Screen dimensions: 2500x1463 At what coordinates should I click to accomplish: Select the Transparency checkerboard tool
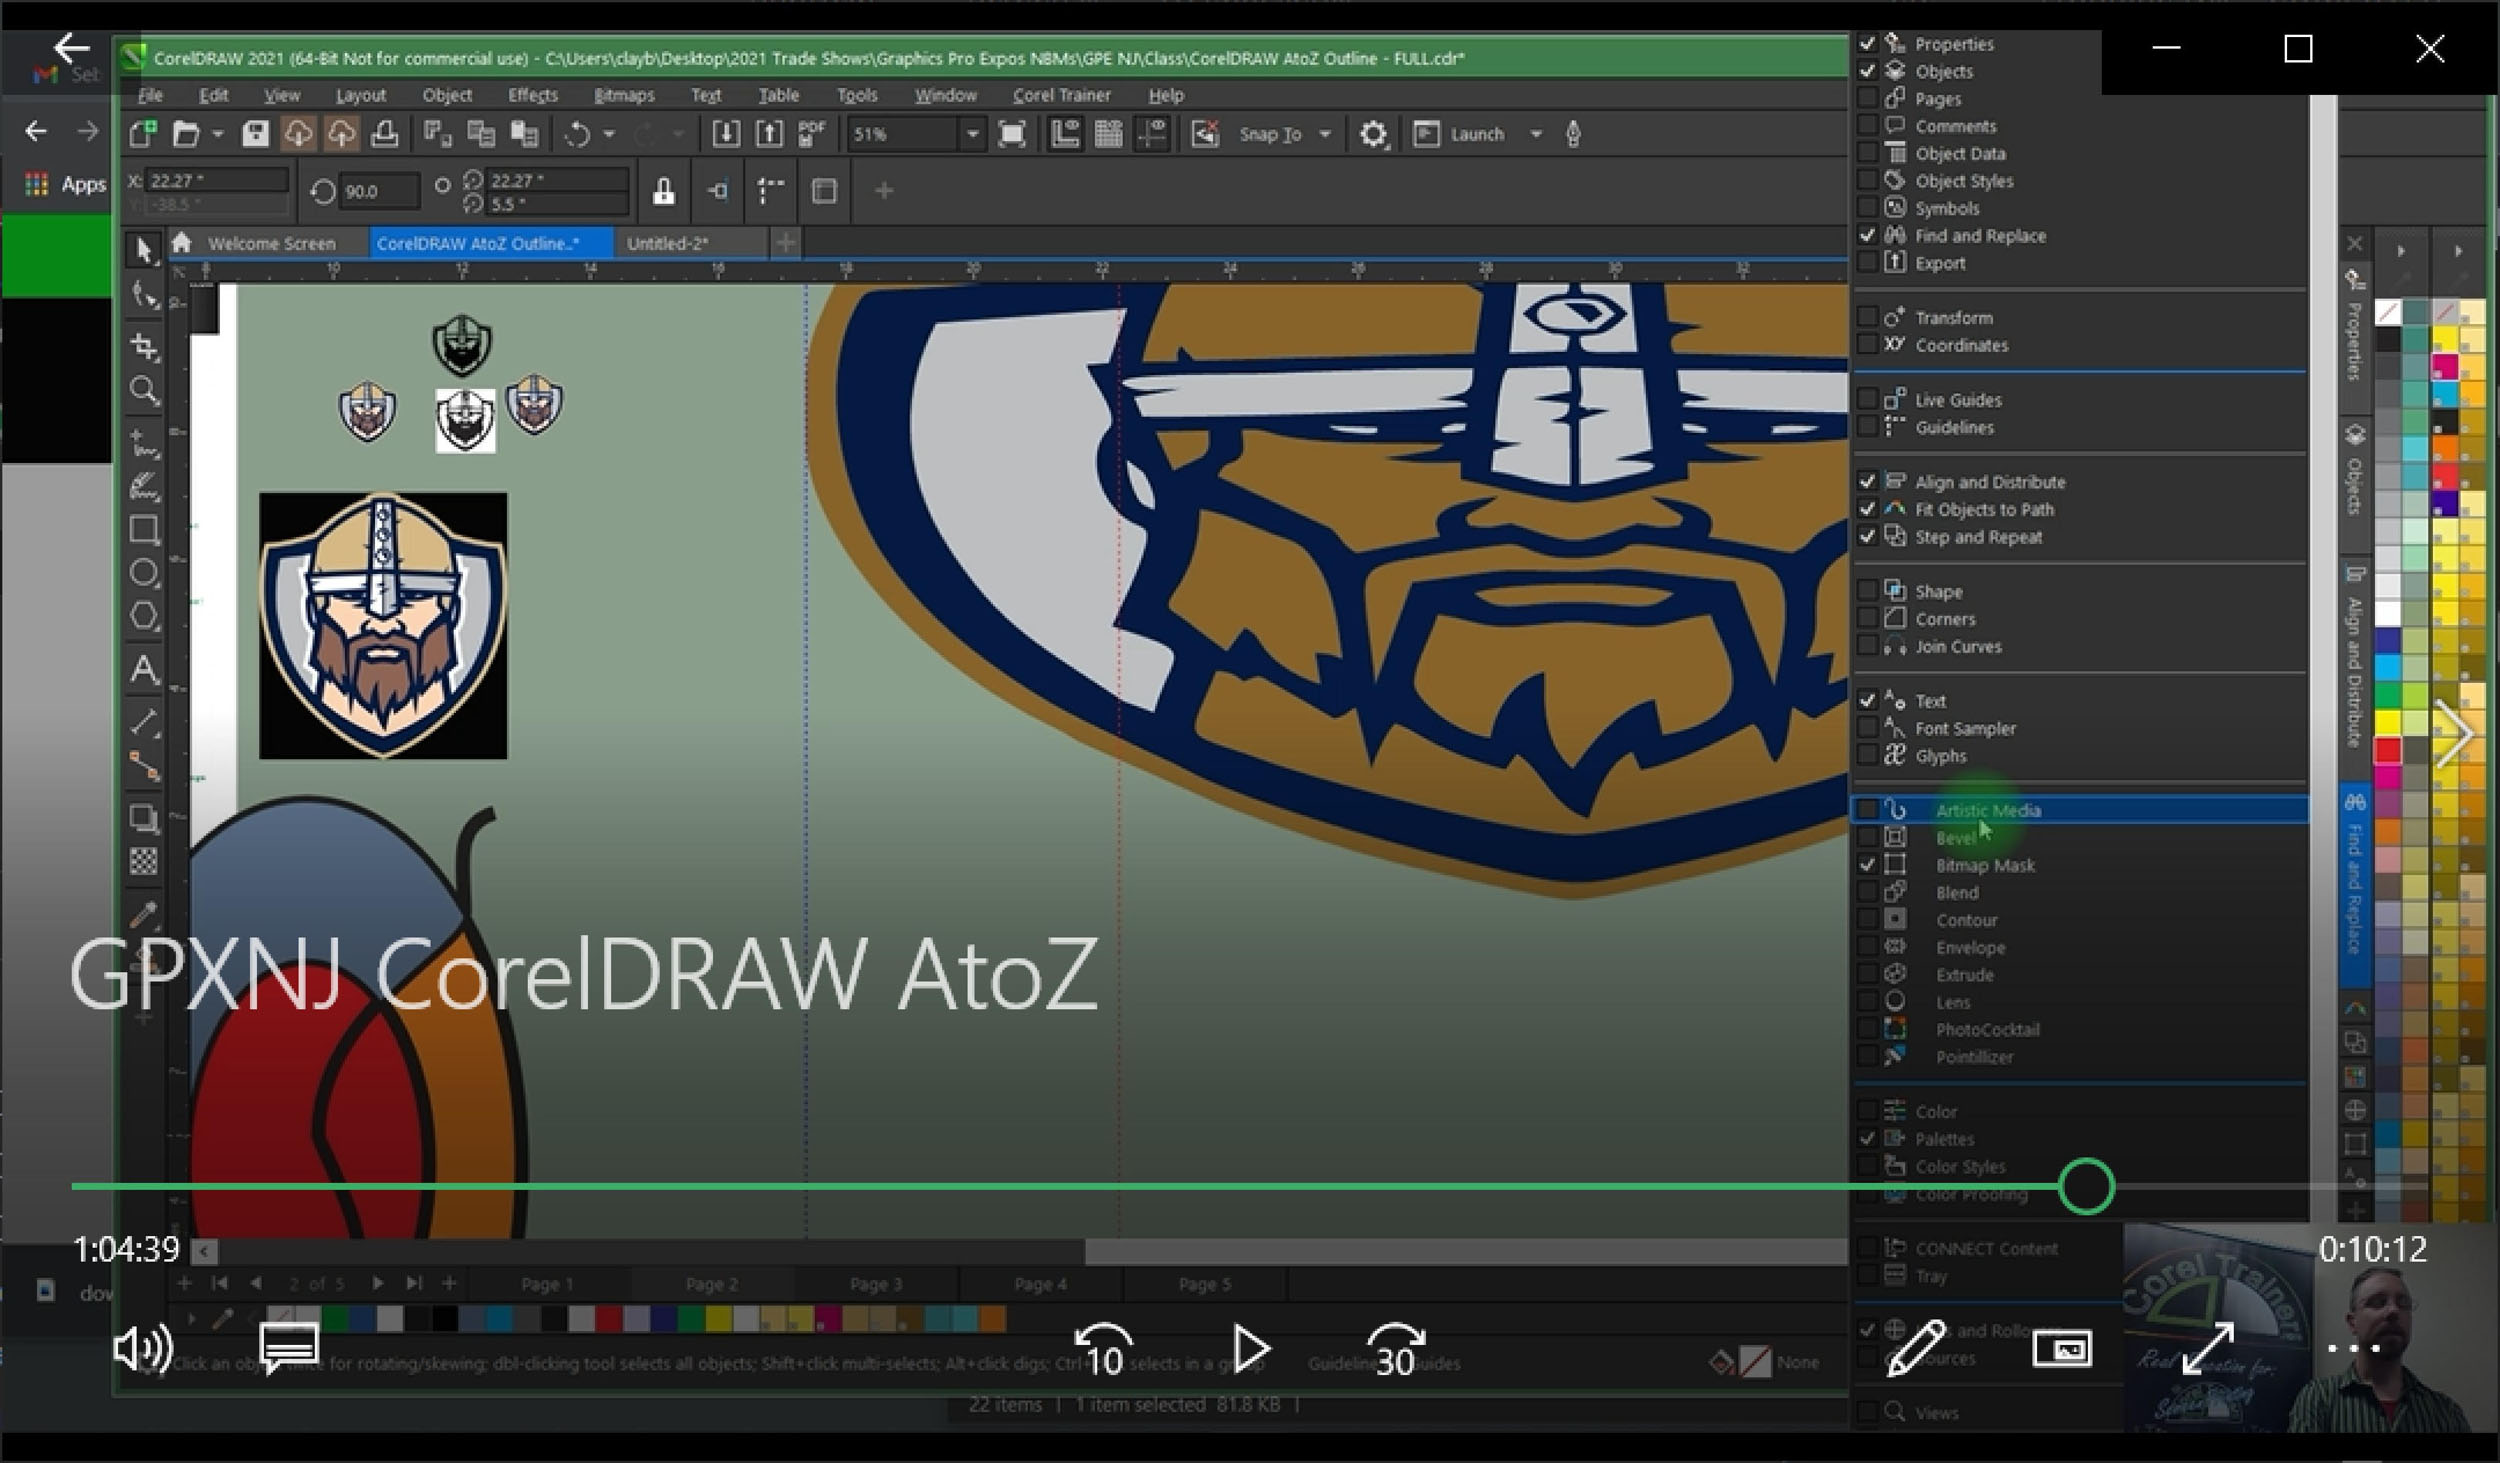click(144, 862)
